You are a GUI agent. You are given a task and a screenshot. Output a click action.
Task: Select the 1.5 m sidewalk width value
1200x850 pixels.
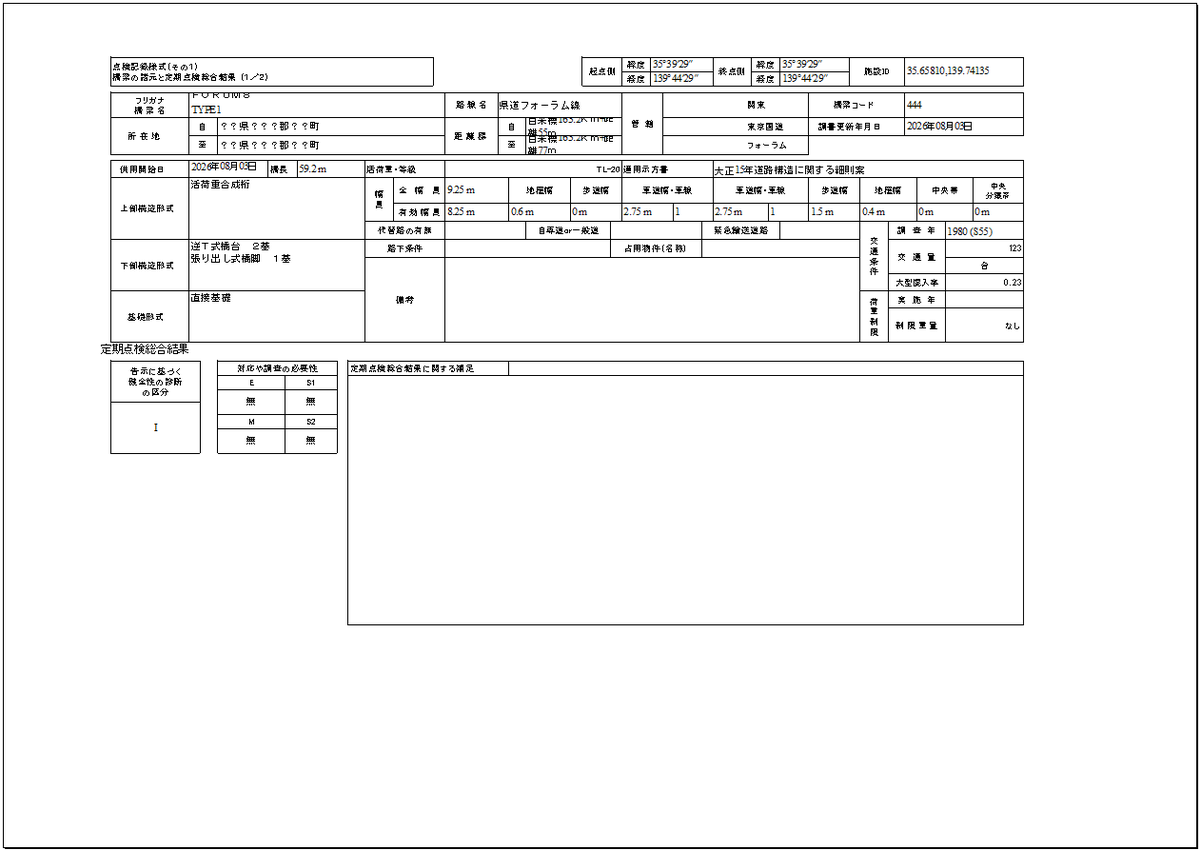click(x=823, y=212)
